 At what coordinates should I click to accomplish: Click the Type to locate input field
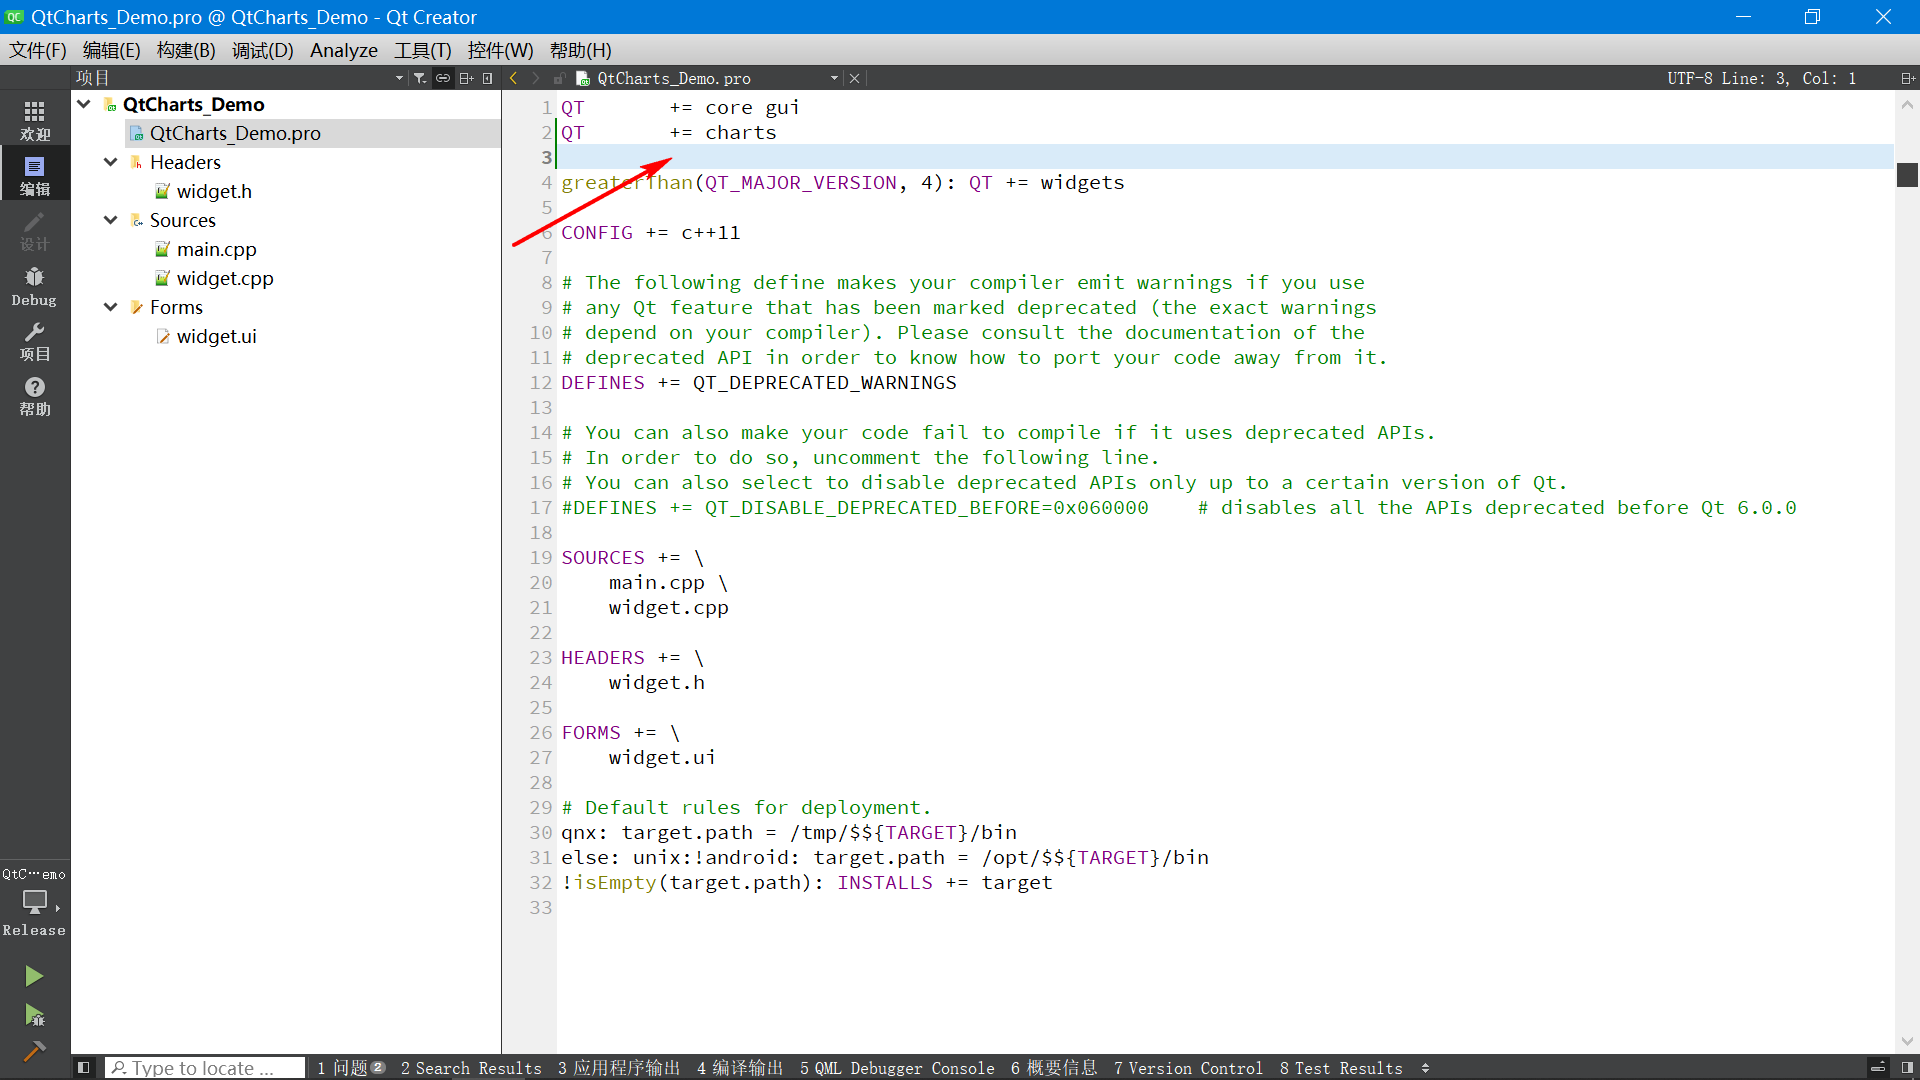pos(205,1068)
